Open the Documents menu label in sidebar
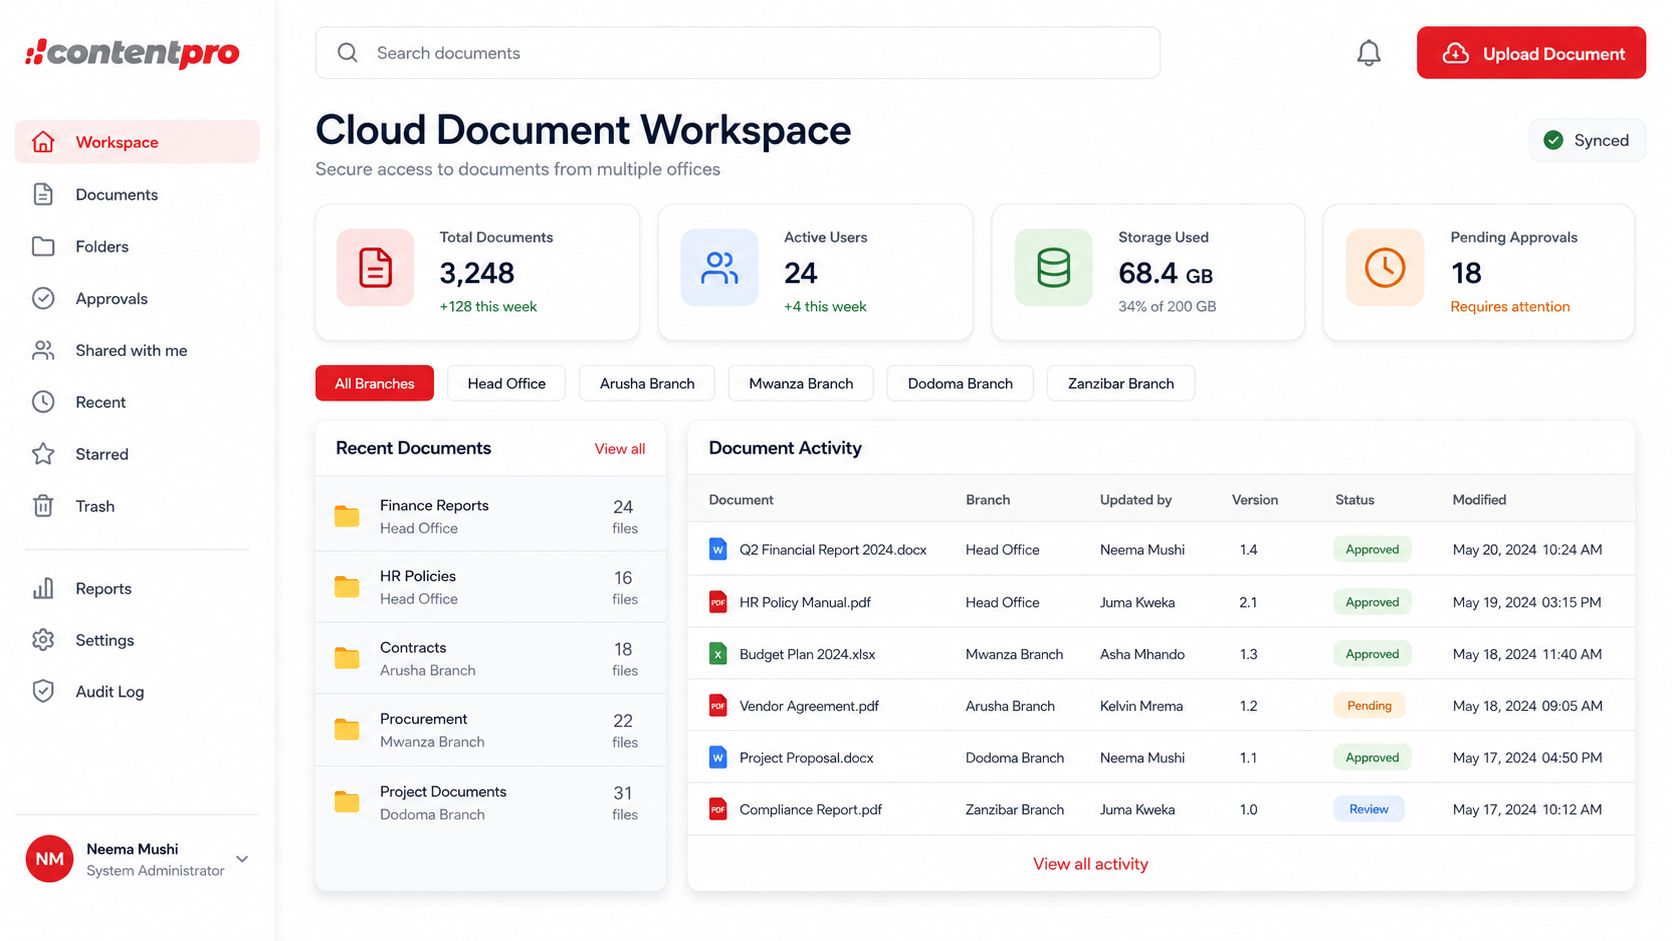Viewport: 1672px width, 941px height. [x=117, y=194]
